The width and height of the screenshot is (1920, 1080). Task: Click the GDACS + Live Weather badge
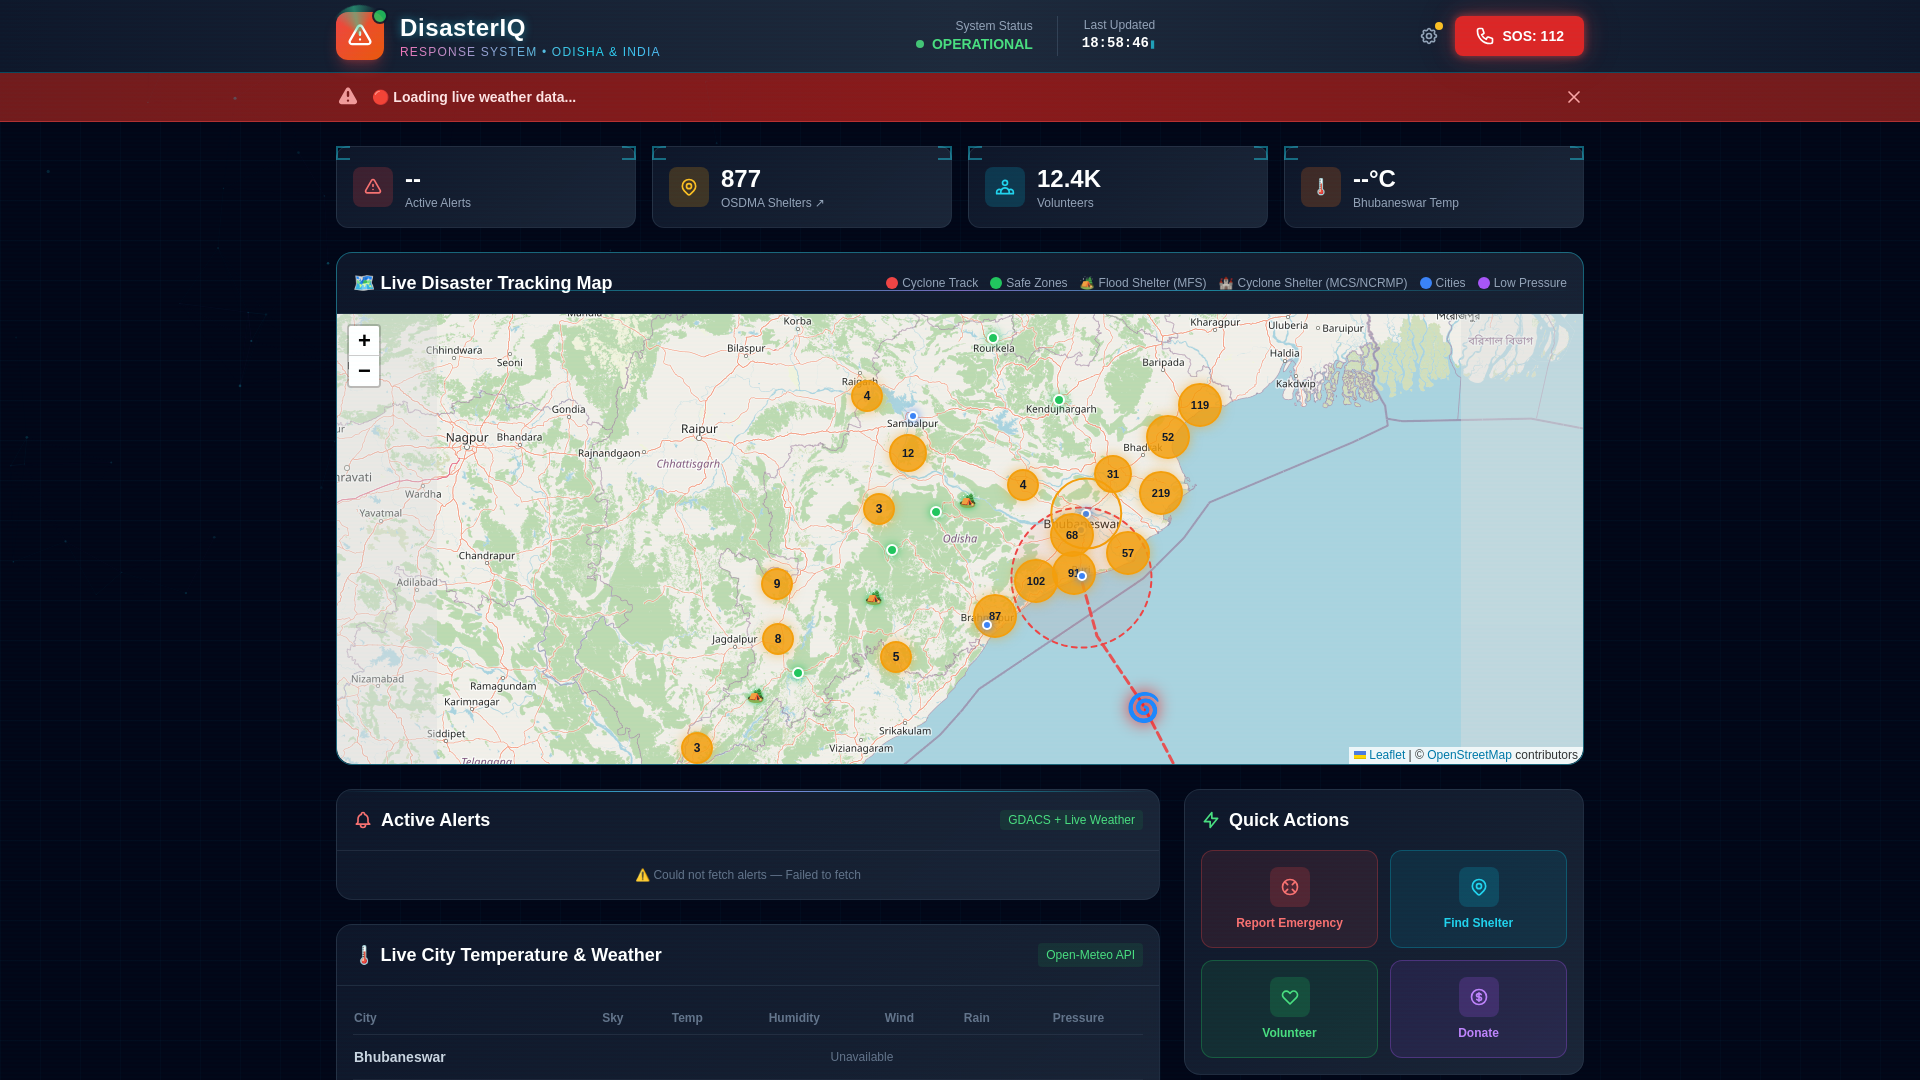click(1071, 820)
